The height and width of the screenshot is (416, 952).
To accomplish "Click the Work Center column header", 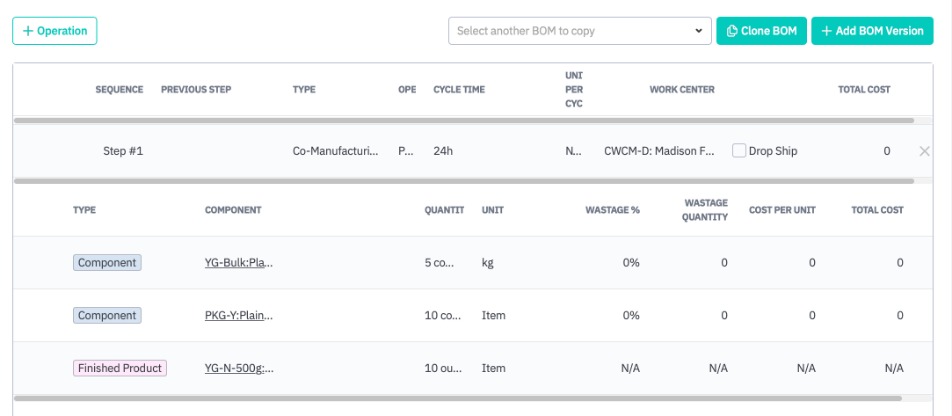I will tap(682, 90).
